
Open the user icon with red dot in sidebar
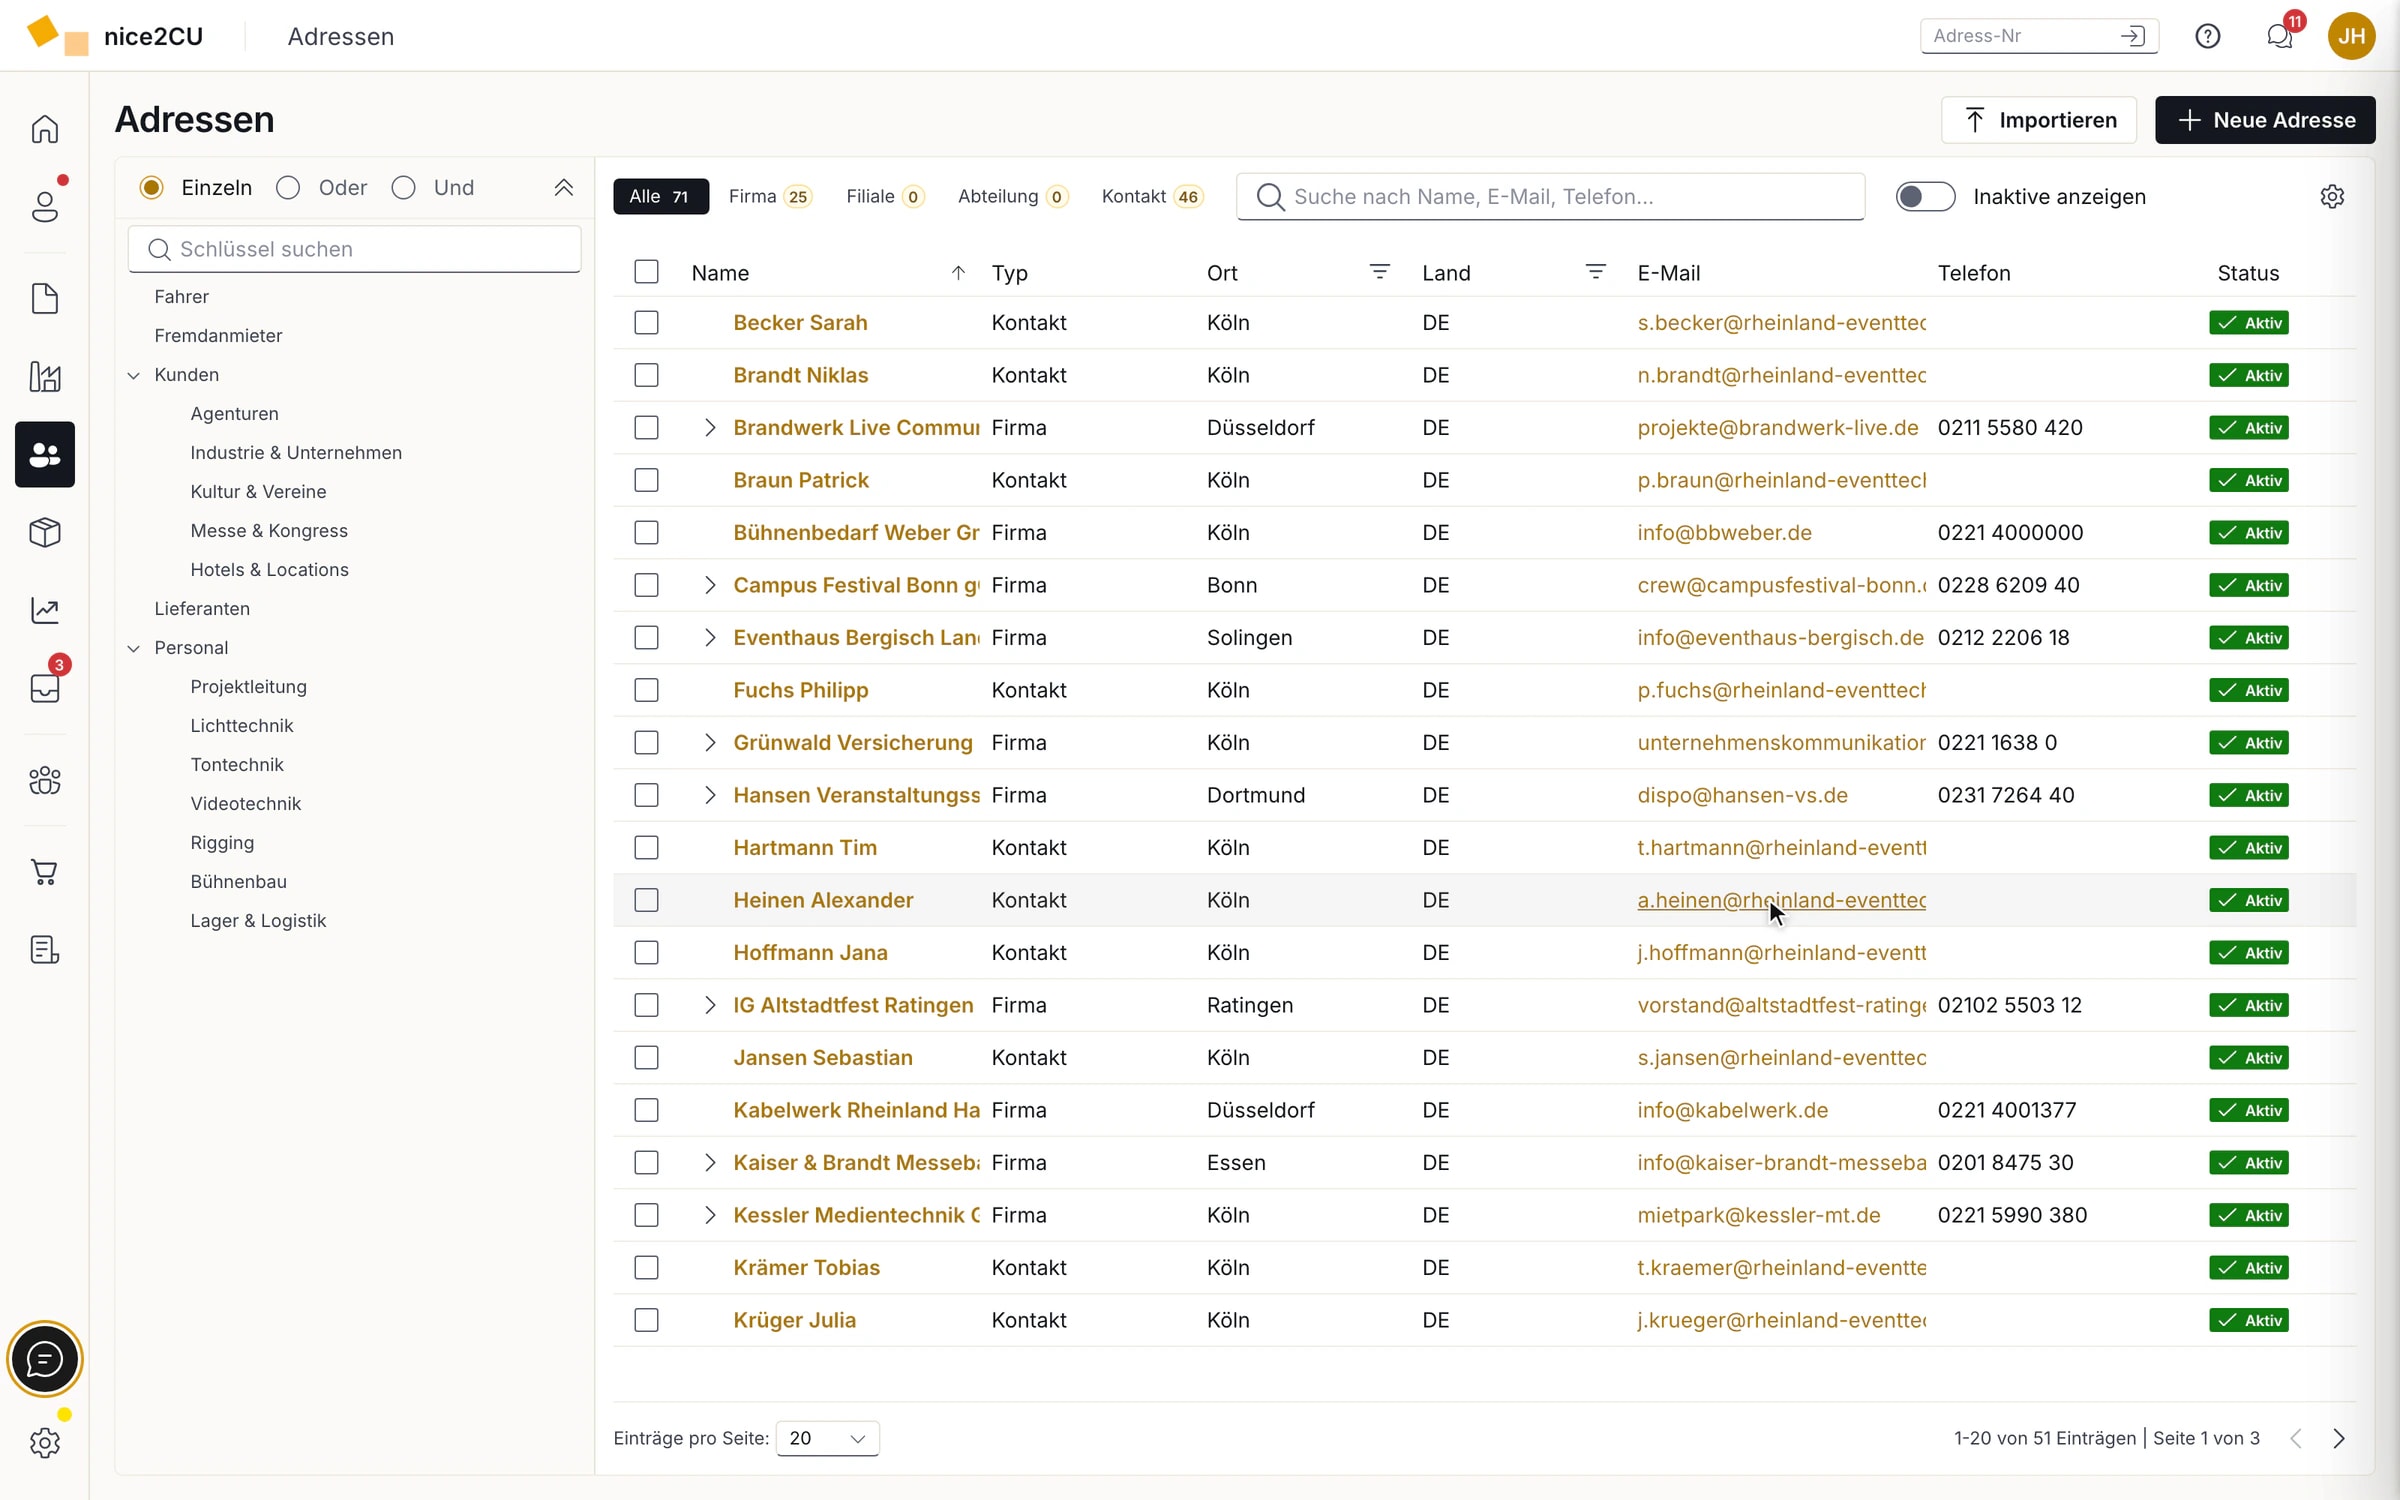coord(45,206)
